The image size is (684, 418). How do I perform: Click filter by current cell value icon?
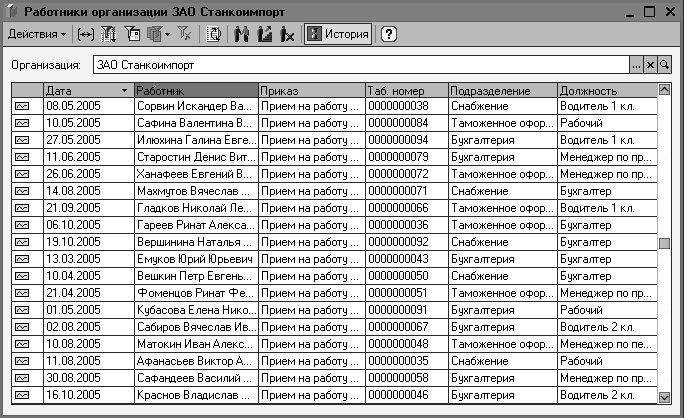point(133,34)
